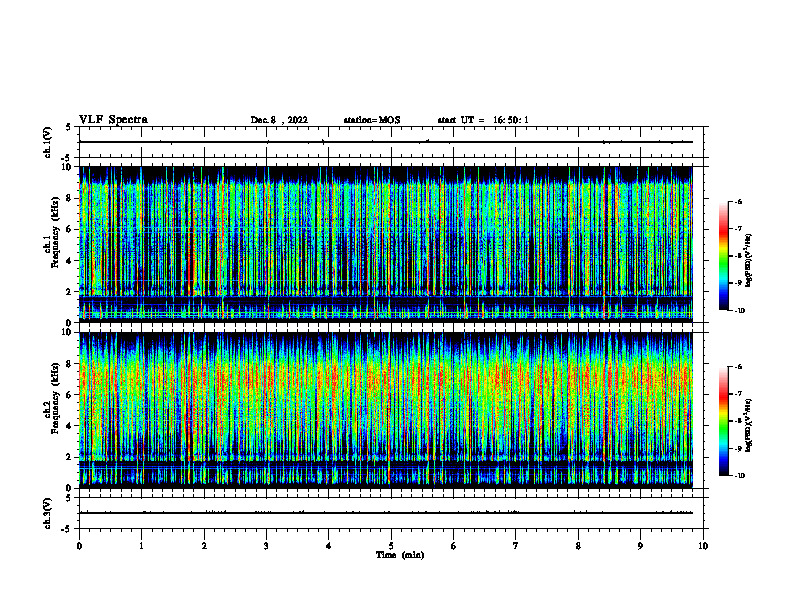The image size is (792, 612).
Task: Click the "-6" value on ch.1 color bar
Action: pos(738,201)
